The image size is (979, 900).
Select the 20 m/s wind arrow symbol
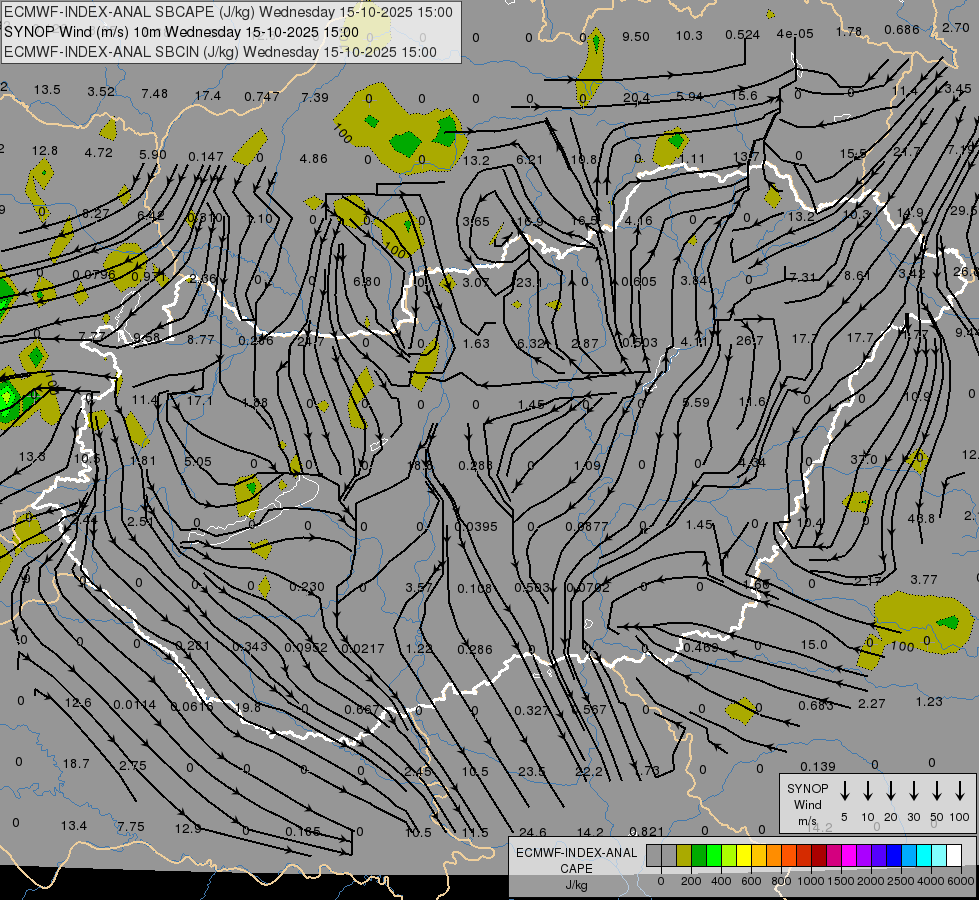890,791
